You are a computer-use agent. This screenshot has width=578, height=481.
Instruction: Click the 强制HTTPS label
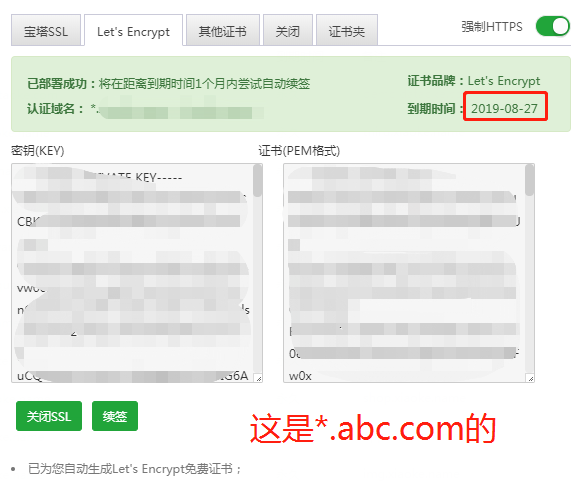492,27
